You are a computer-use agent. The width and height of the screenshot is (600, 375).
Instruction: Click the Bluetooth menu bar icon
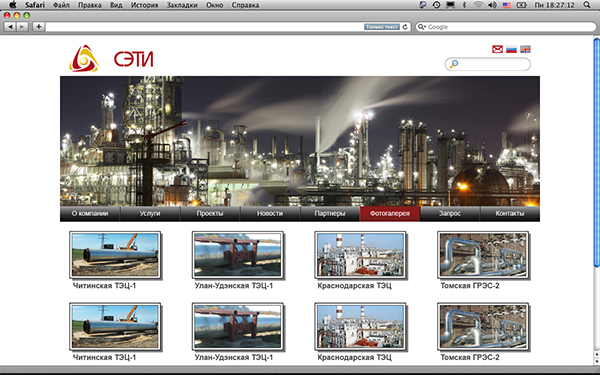point(465,5)
